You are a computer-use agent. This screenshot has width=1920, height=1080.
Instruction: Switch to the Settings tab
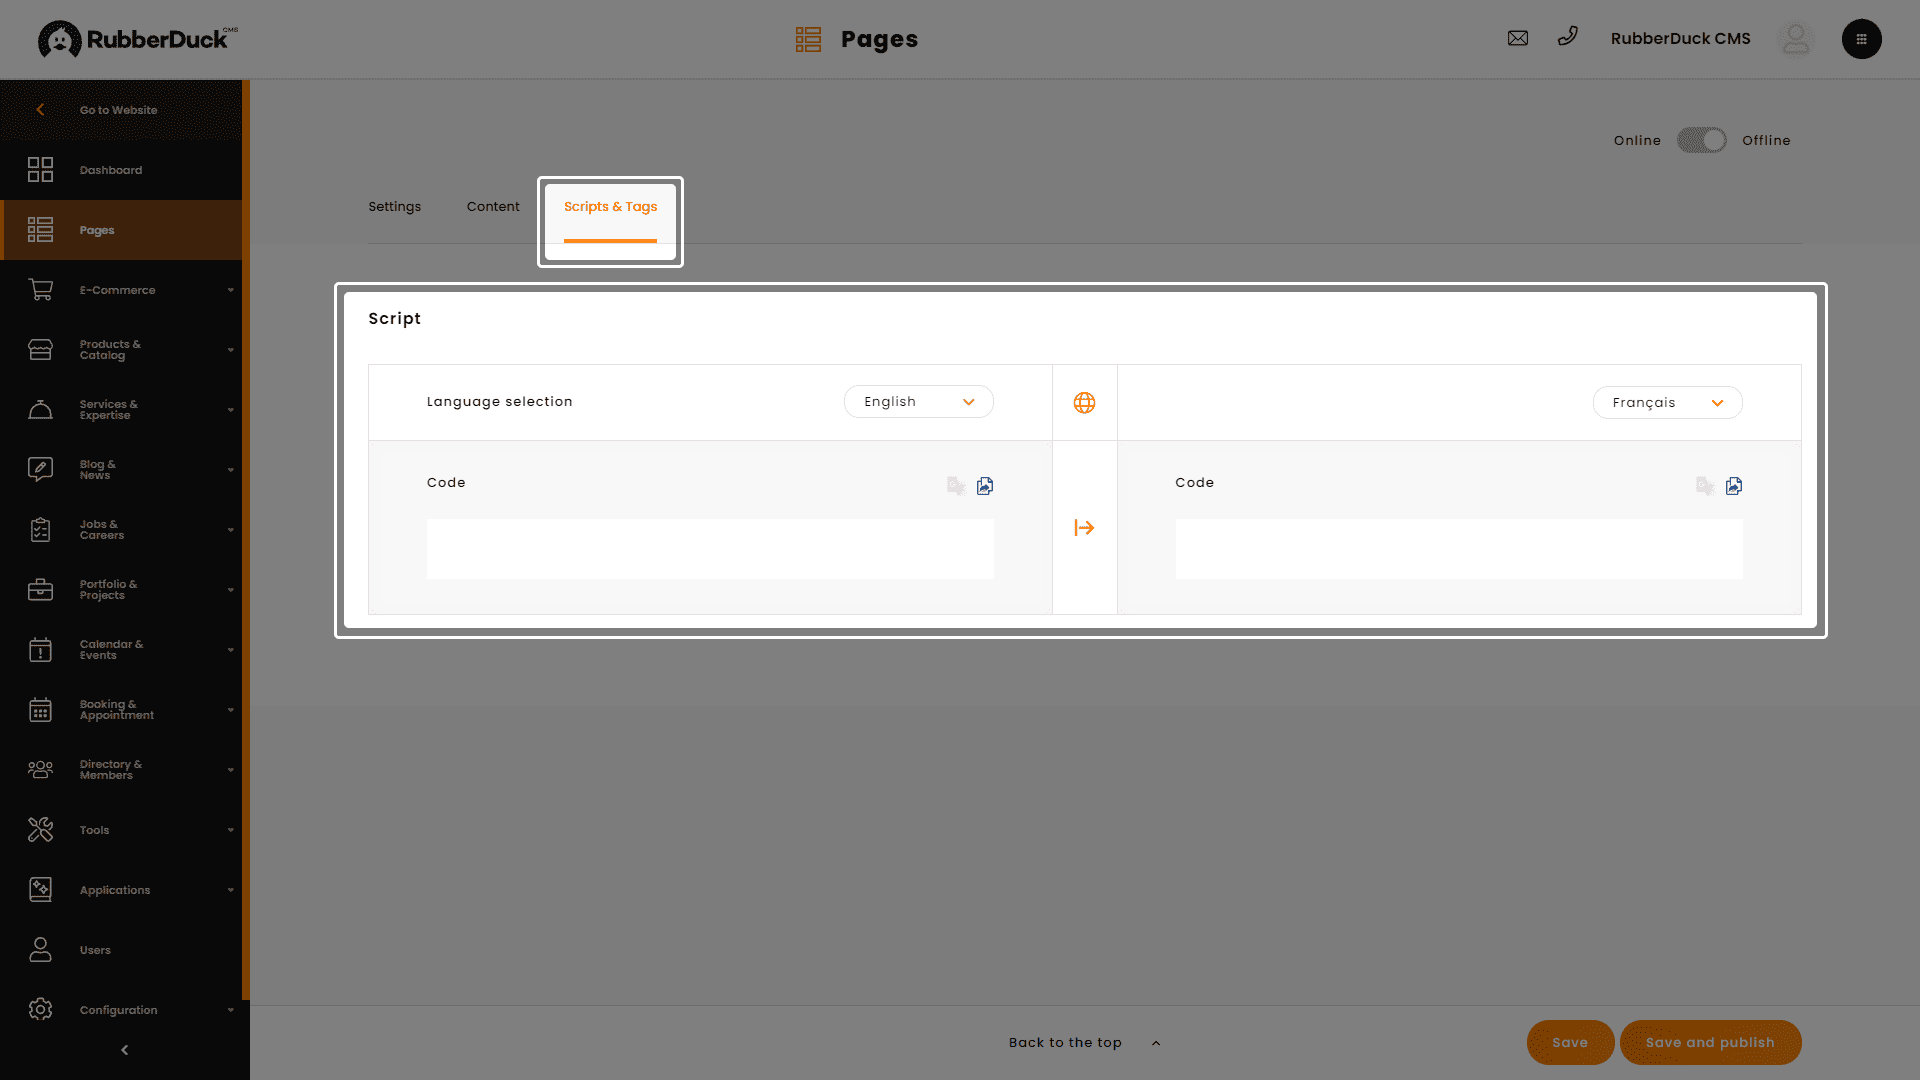click(394, 207)
